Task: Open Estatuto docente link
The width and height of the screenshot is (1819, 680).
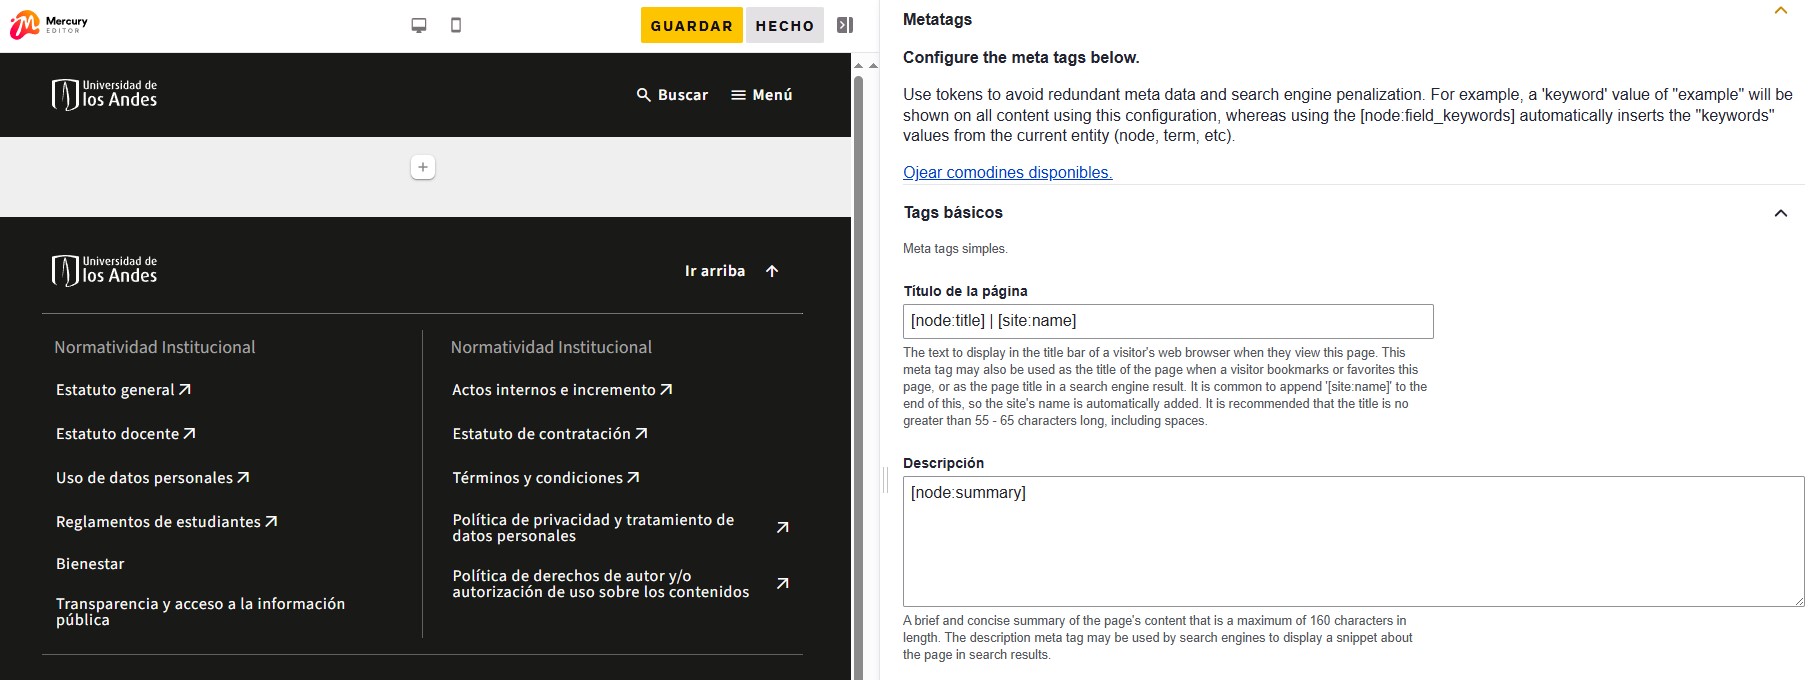Action: click(x=126, y=434)
